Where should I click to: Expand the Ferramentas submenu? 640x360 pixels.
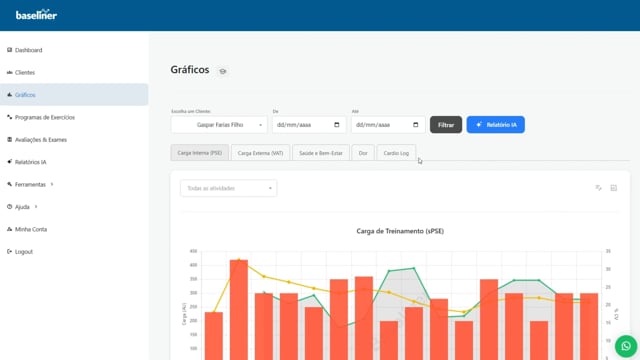[x=52, y=184]
